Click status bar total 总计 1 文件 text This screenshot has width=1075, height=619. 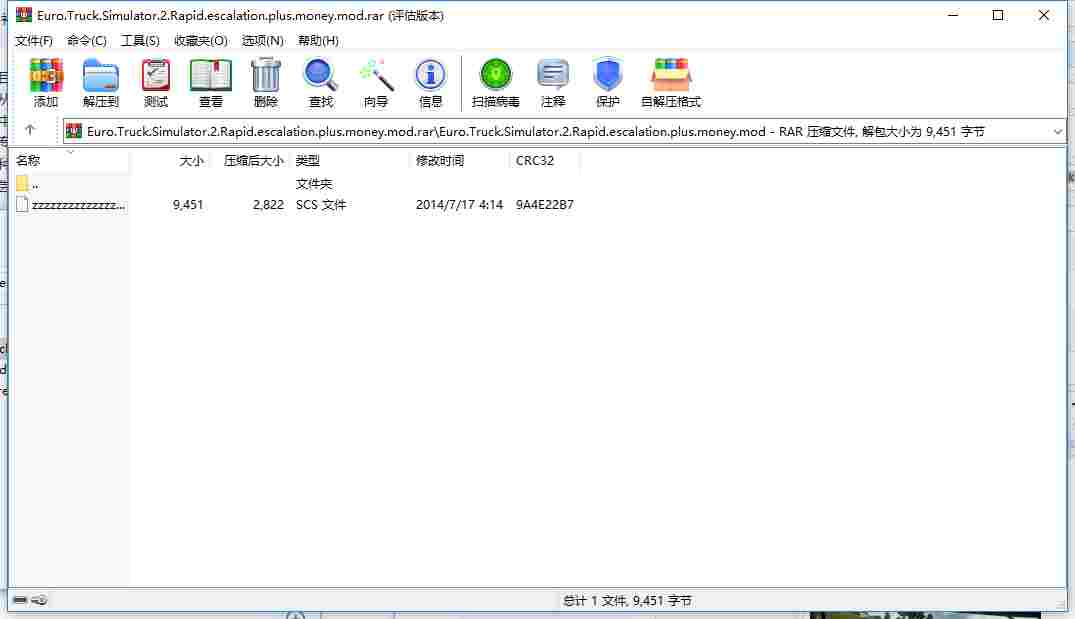coord(627,601)
